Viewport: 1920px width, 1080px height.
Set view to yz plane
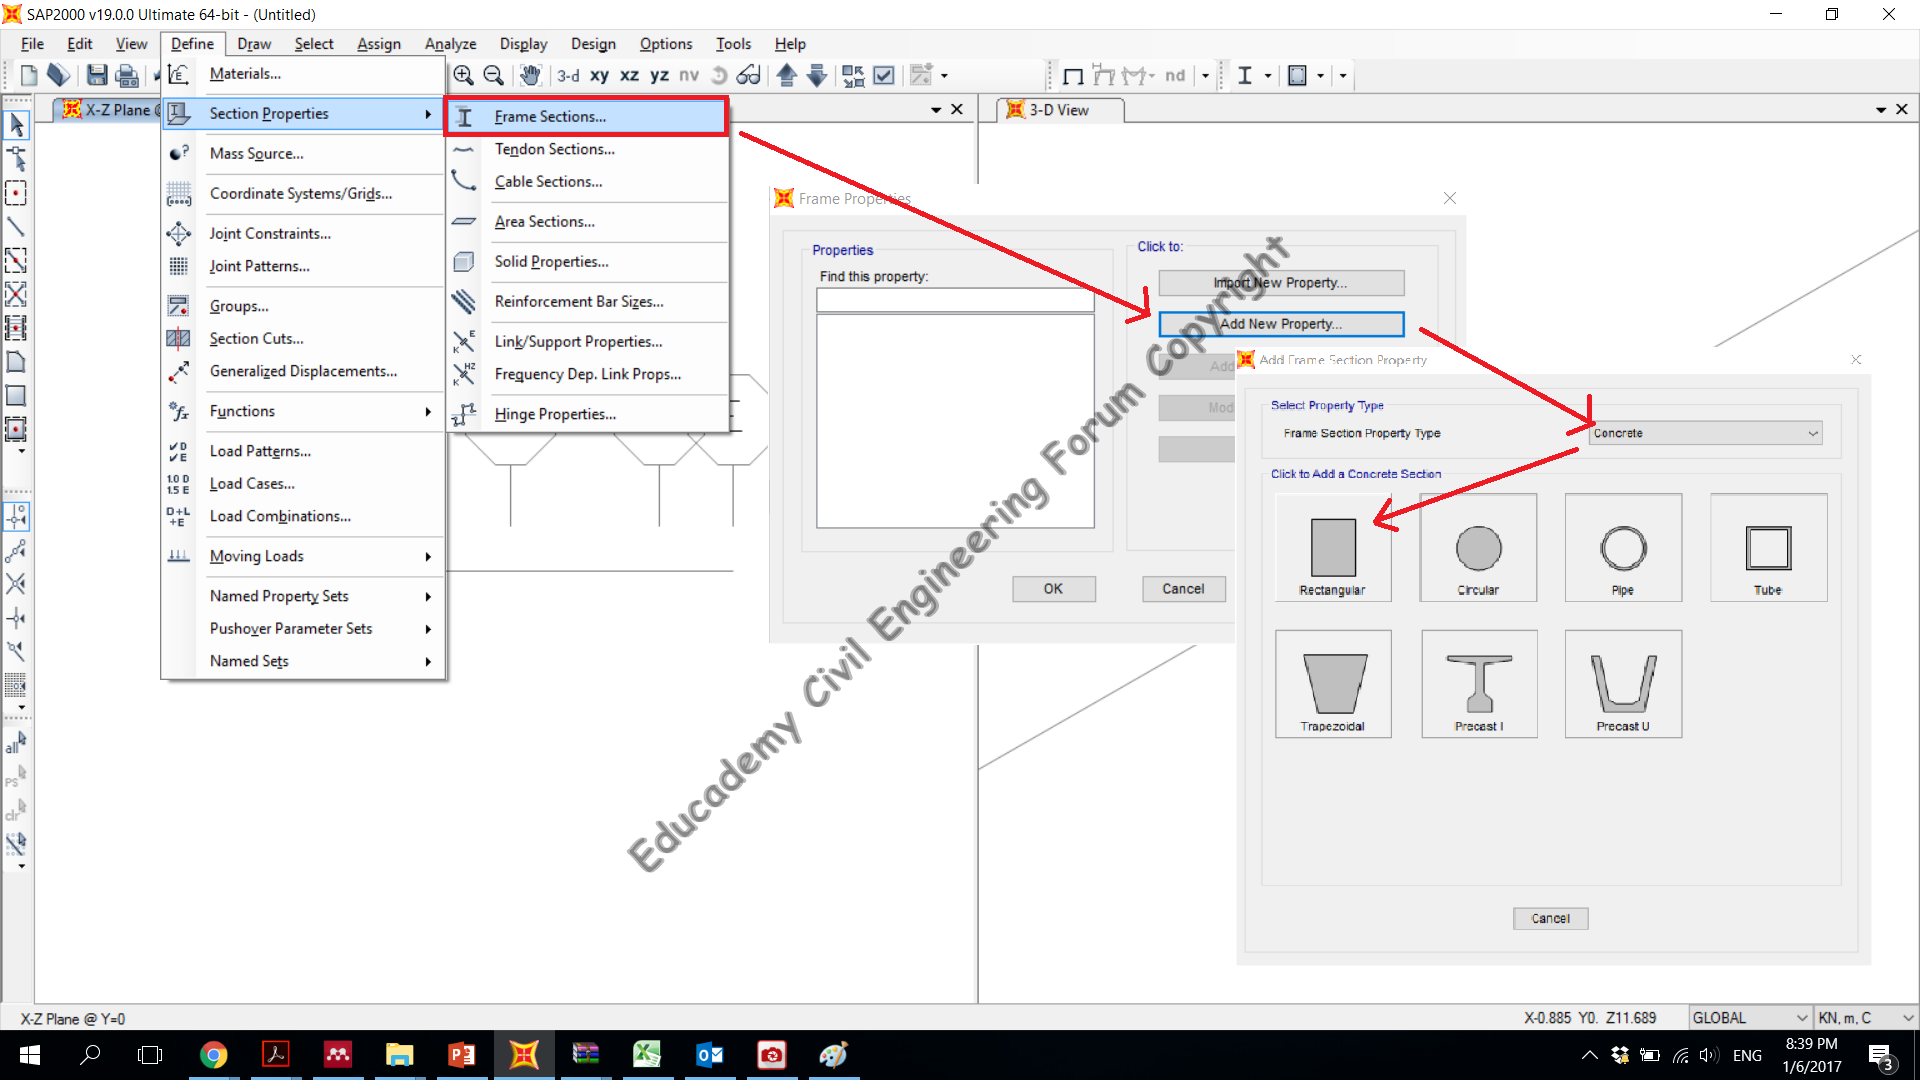point(659,75)
